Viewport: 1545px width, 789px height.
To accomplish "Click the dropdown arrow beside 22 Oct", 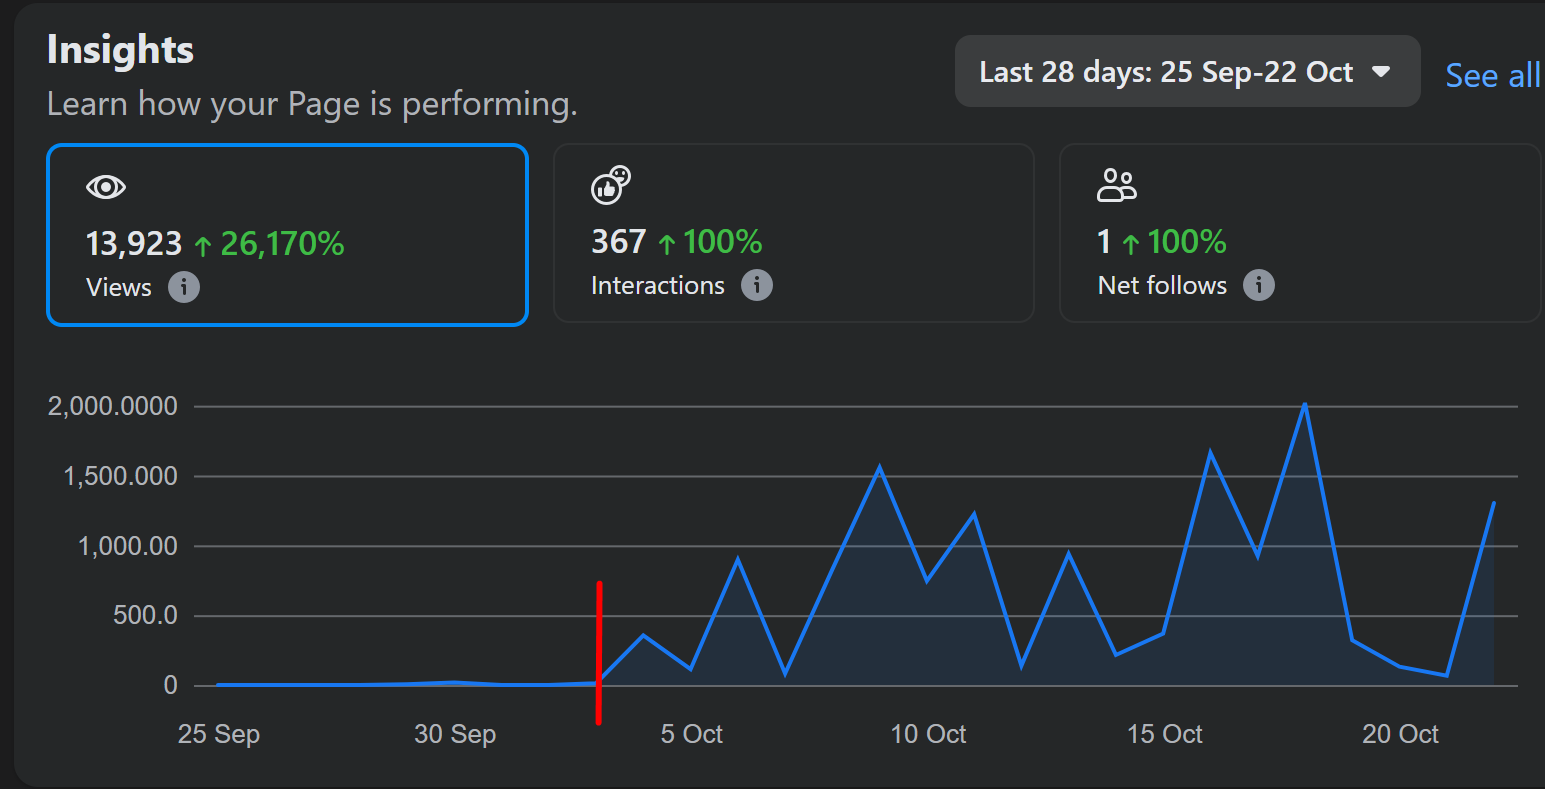I will 1382,72.
